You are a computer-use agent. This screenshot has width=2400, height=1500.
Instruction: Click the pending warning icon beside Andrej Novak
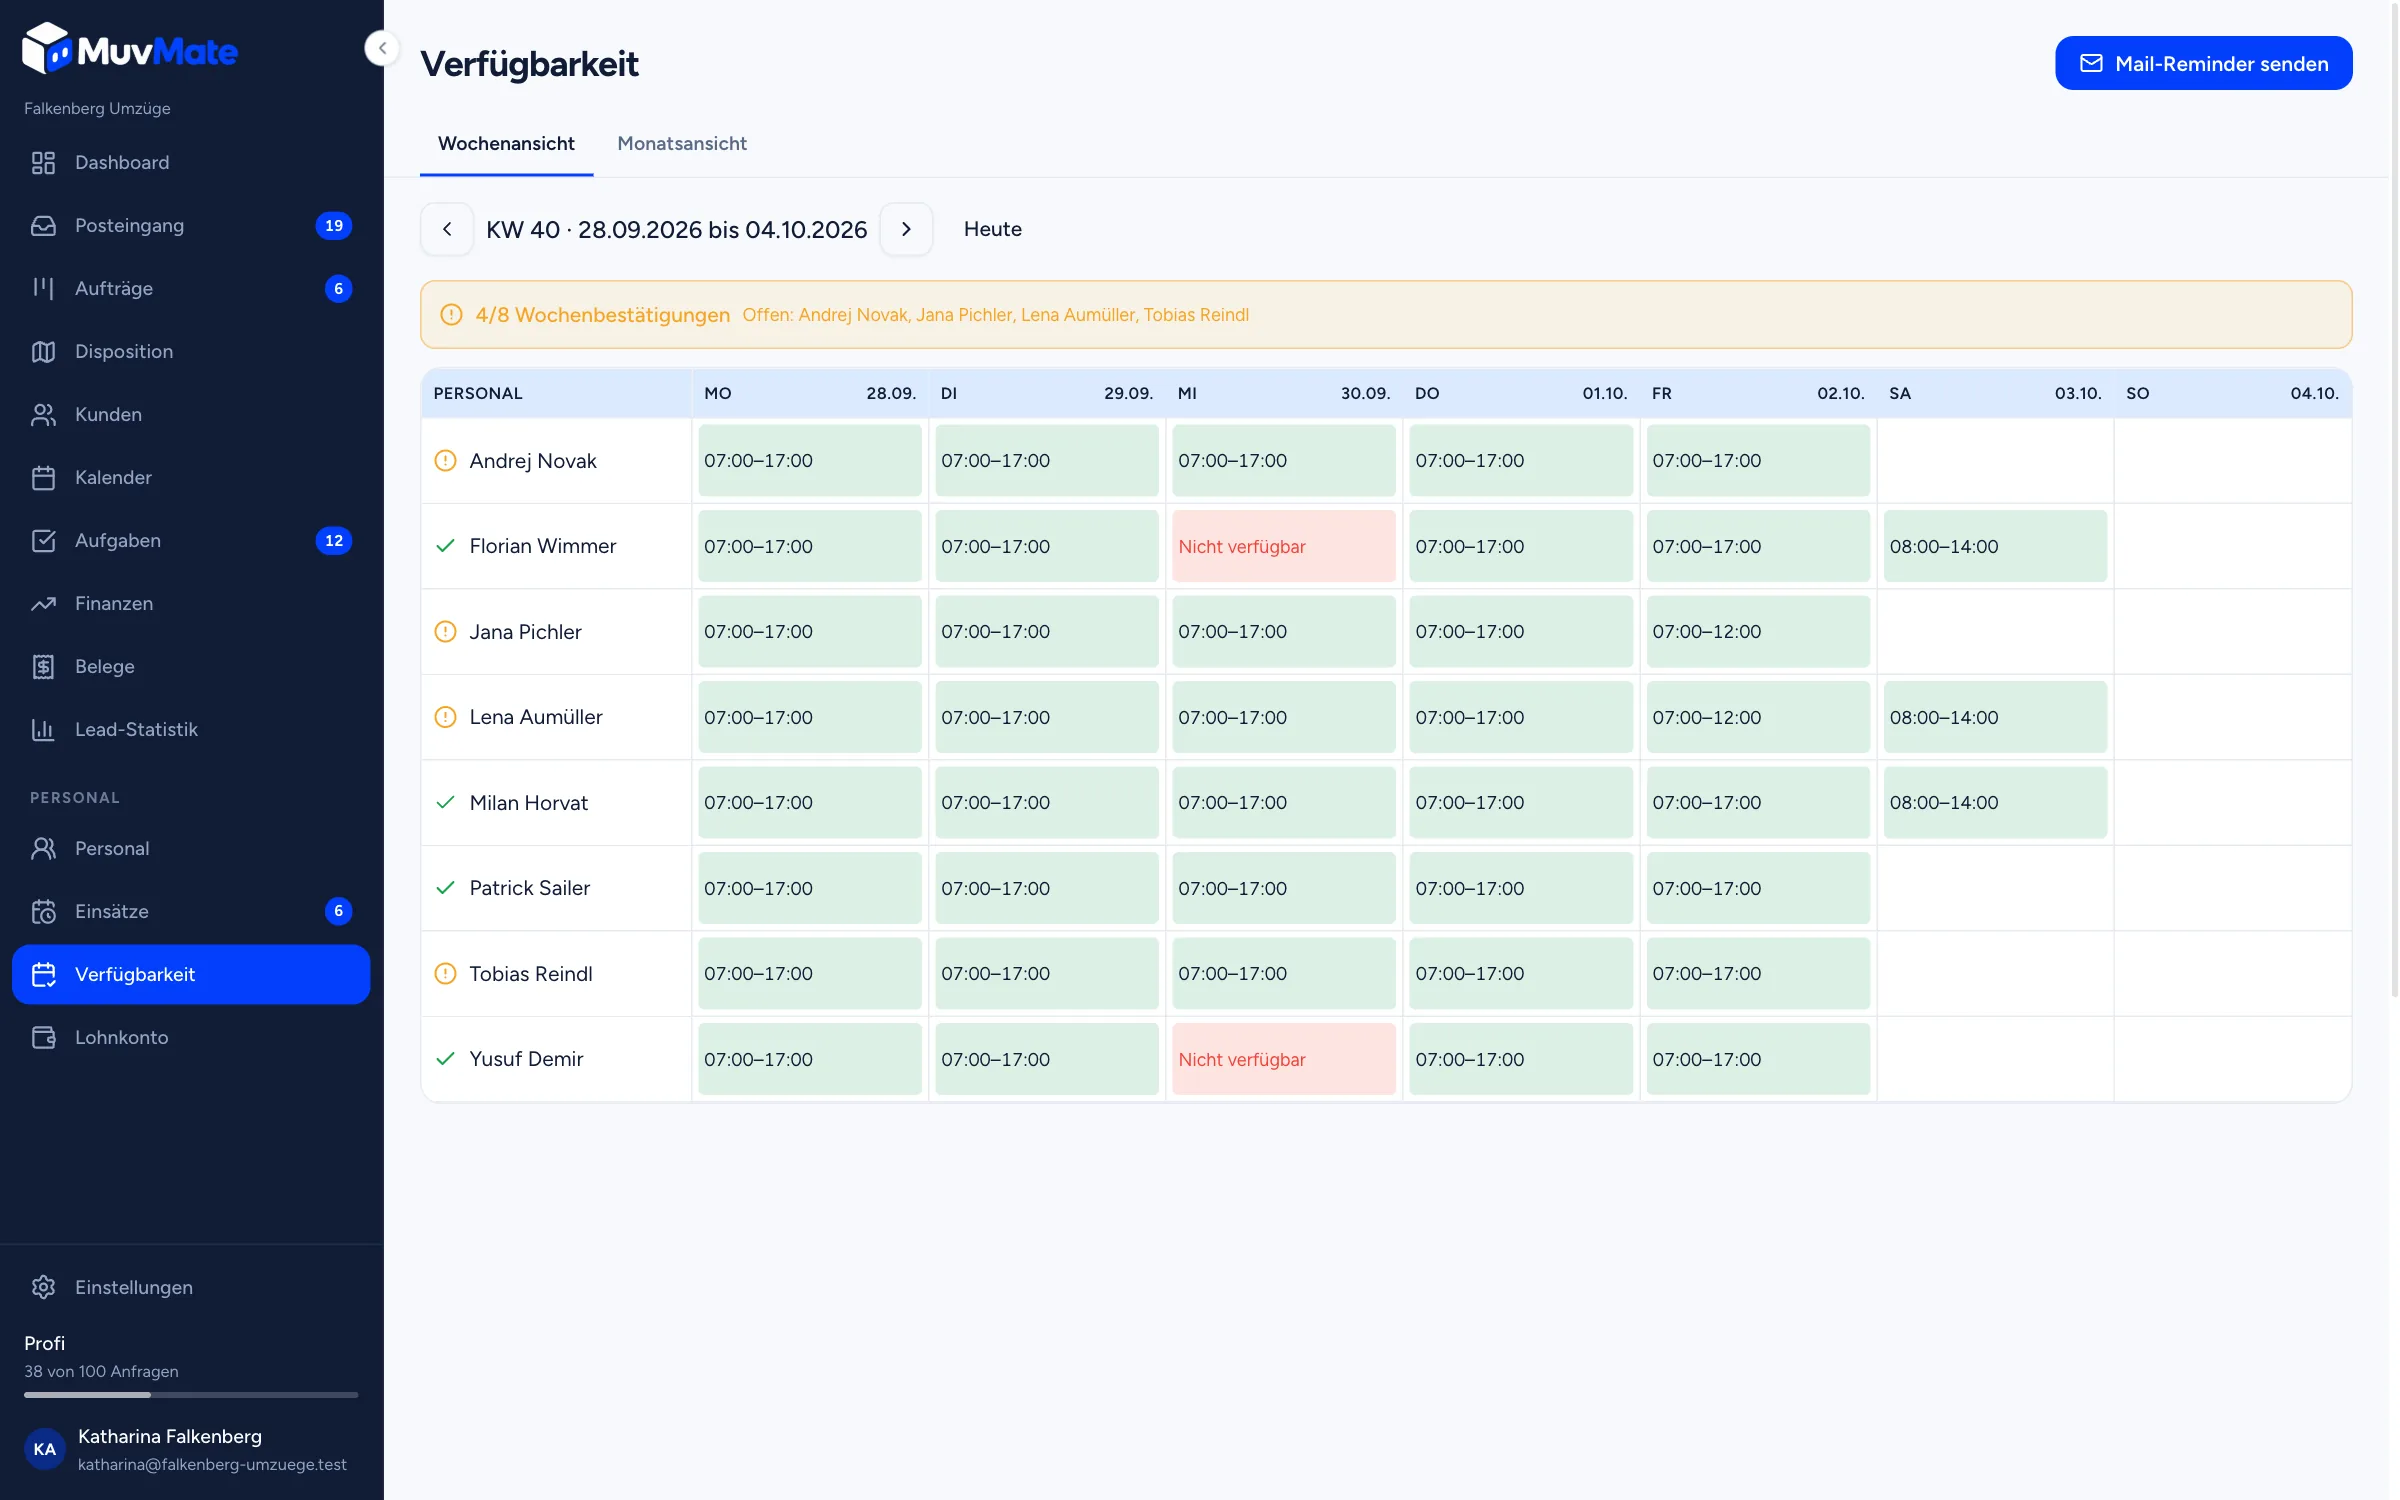445,460
